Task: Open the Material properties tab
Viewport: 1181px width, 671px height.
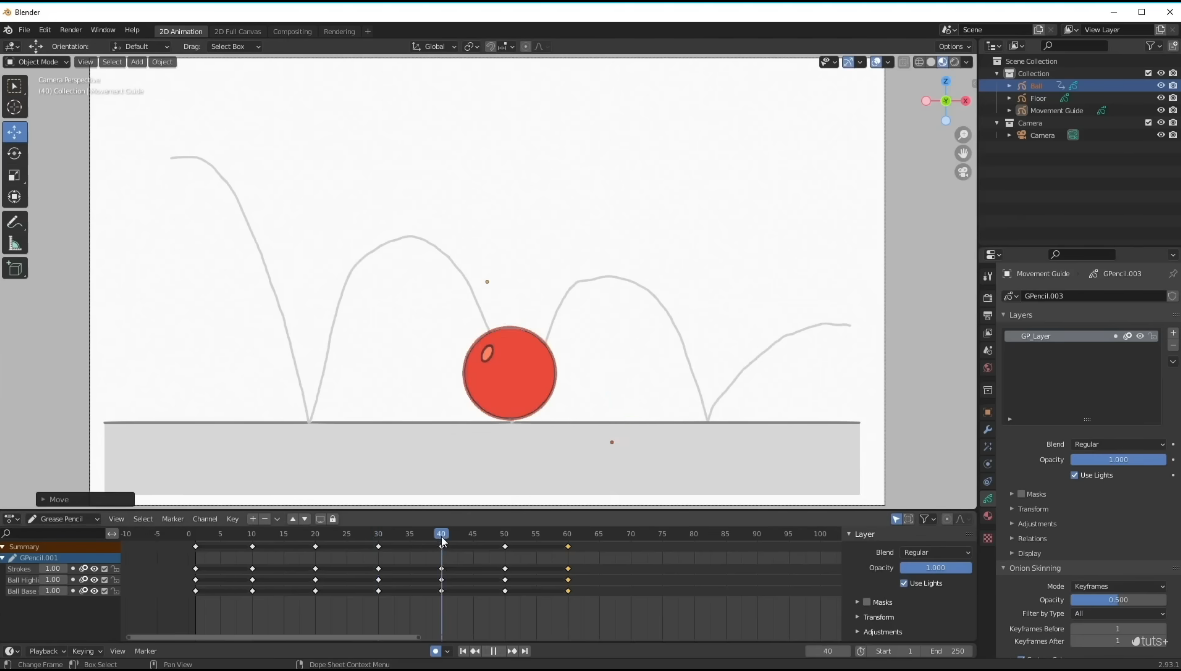Action: pos(987,517)
